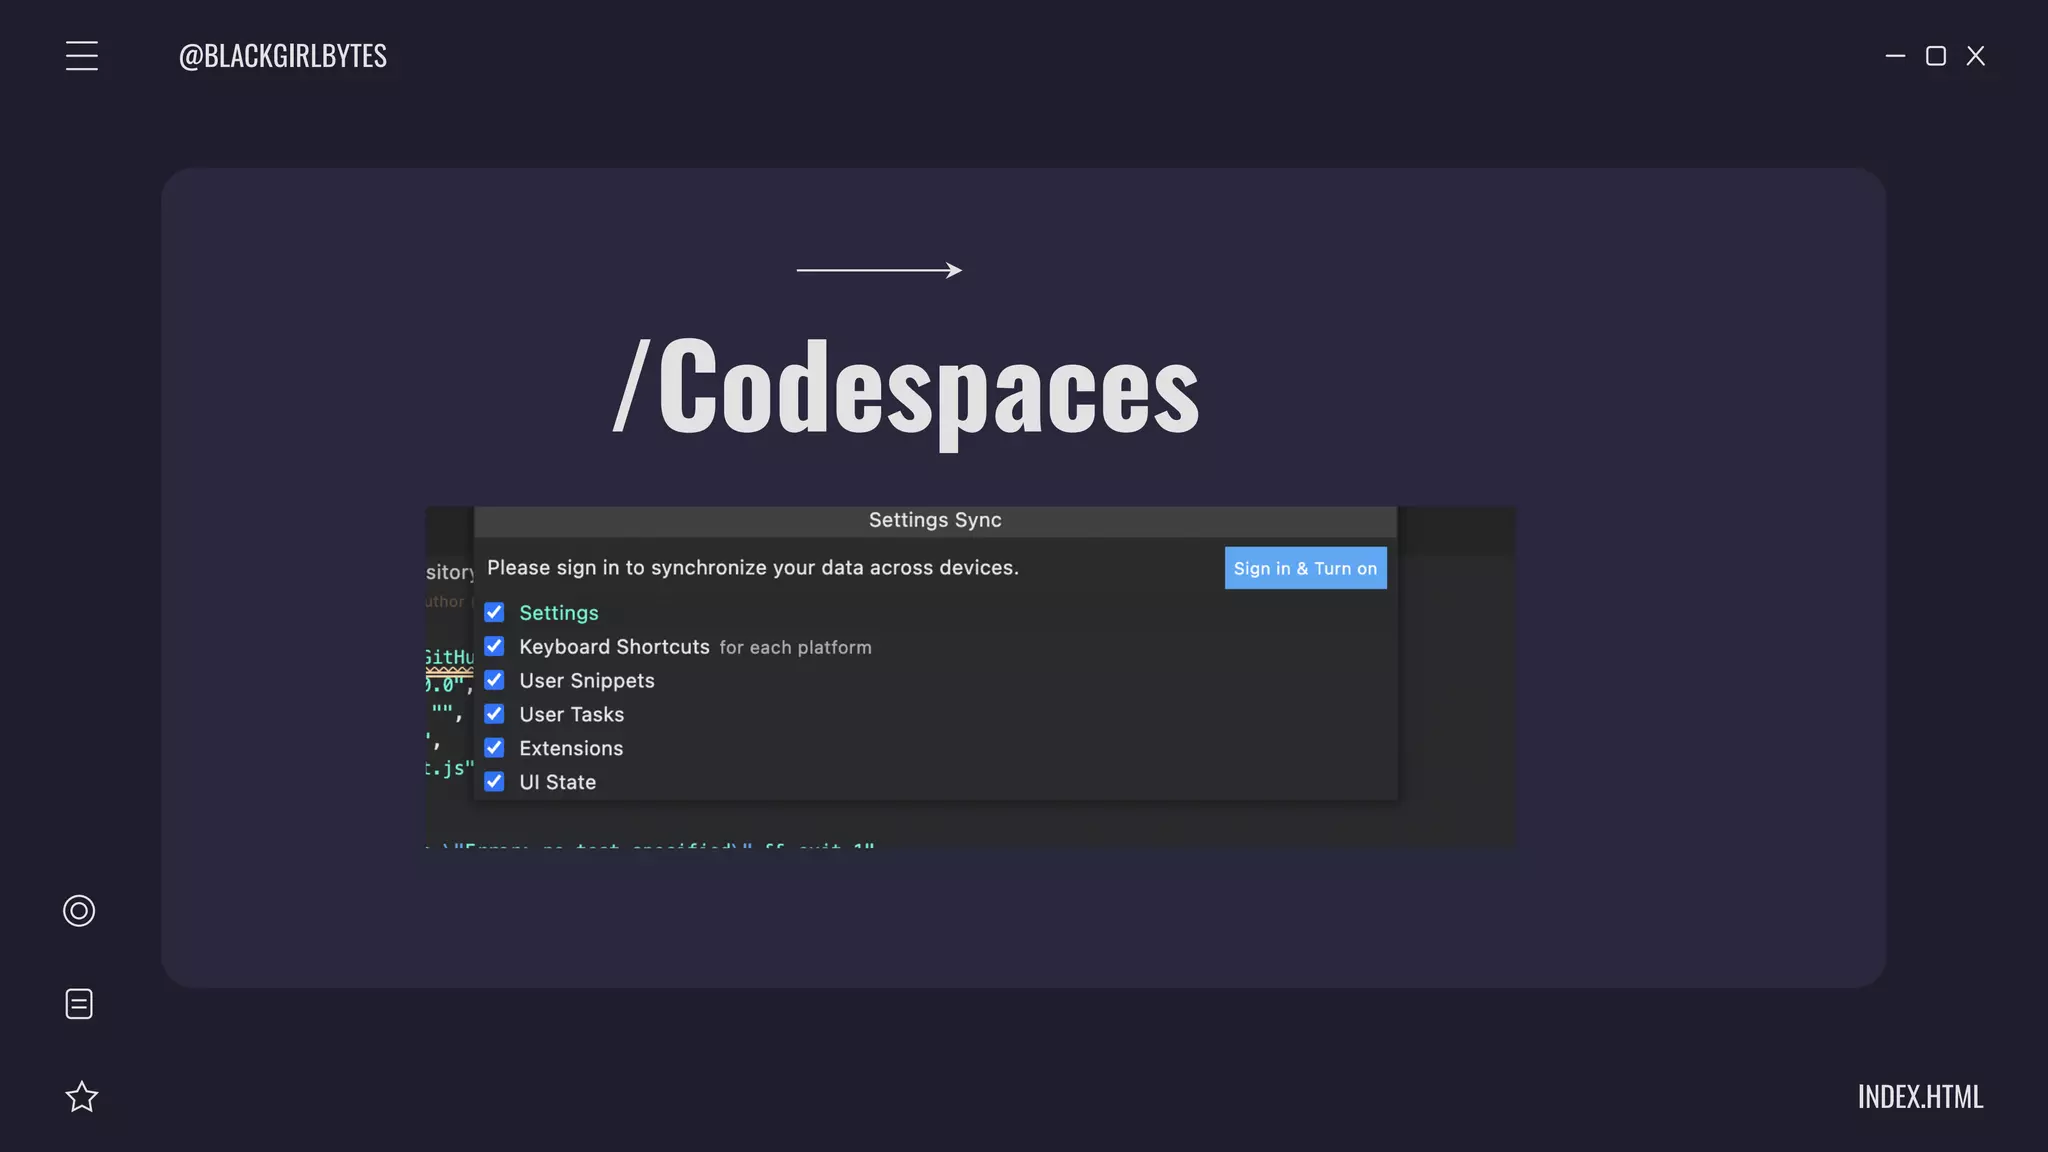Toggle the UI State checkbox
Screen dimensions: 2048x1152
tap(494, 782)
